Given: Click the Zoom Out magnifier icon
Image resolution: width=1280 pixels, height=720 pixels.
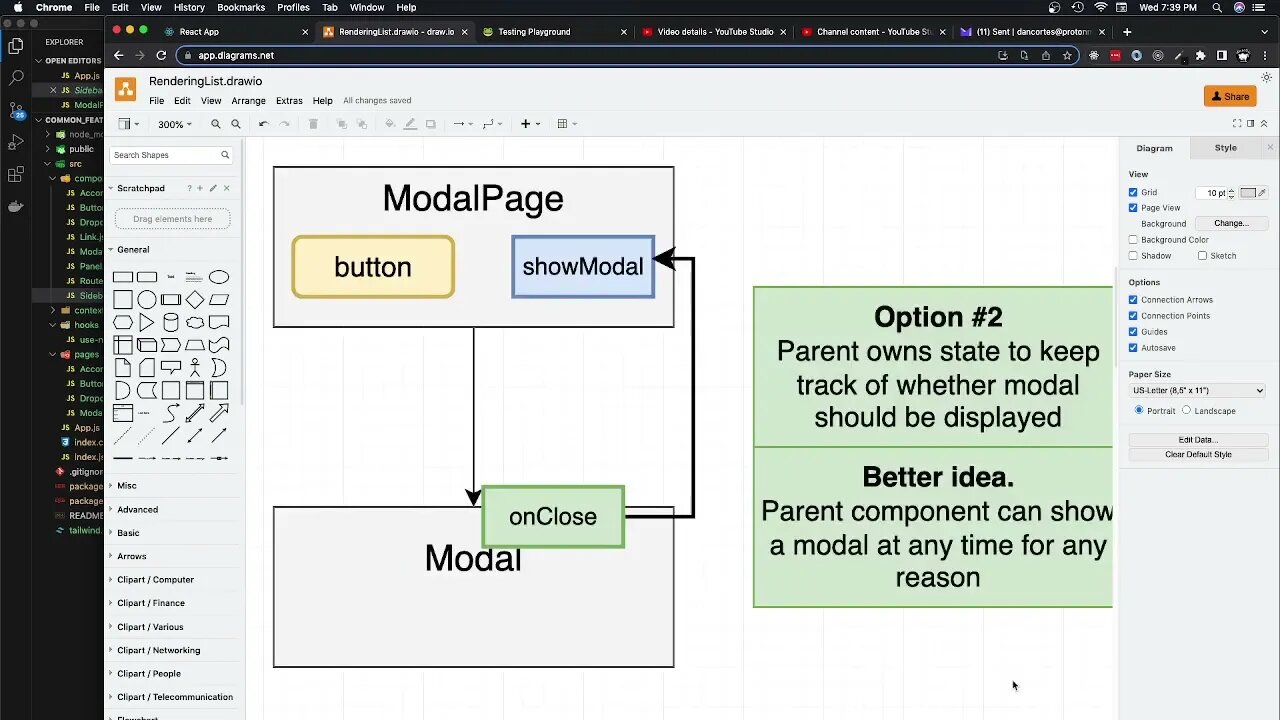Looking at the screenshot, I should tap(236, 124).
